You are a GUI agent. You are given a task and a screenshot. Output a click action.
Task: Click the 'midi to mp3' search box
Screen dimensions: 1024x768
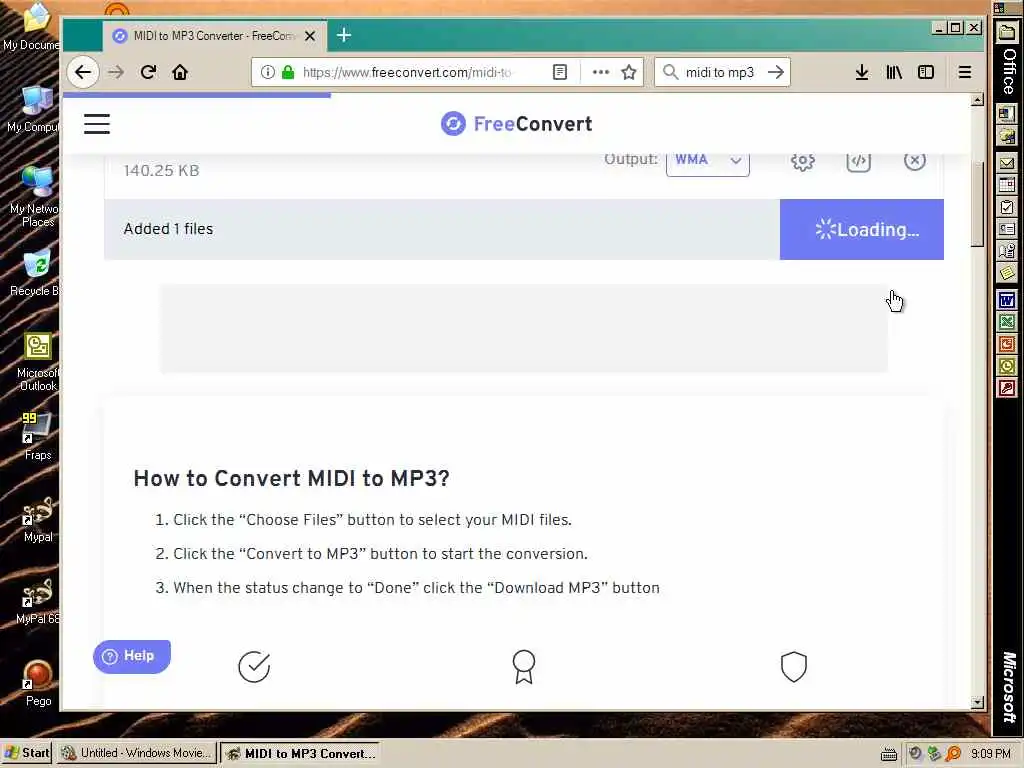click(720, 72)
